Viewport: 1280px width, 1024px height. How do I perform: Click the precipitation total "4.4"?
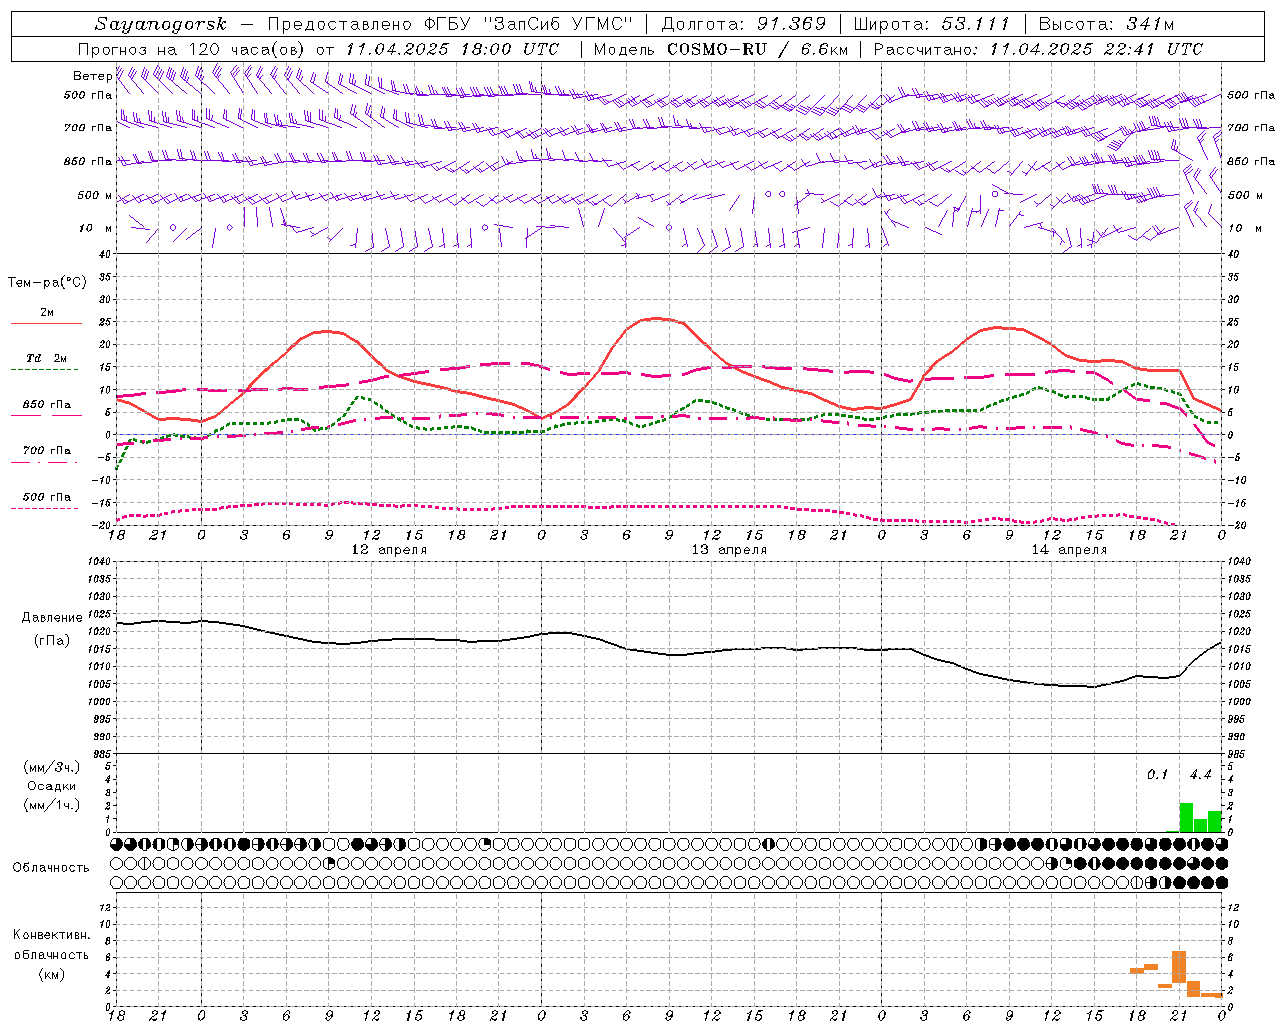pos(1200,775)
